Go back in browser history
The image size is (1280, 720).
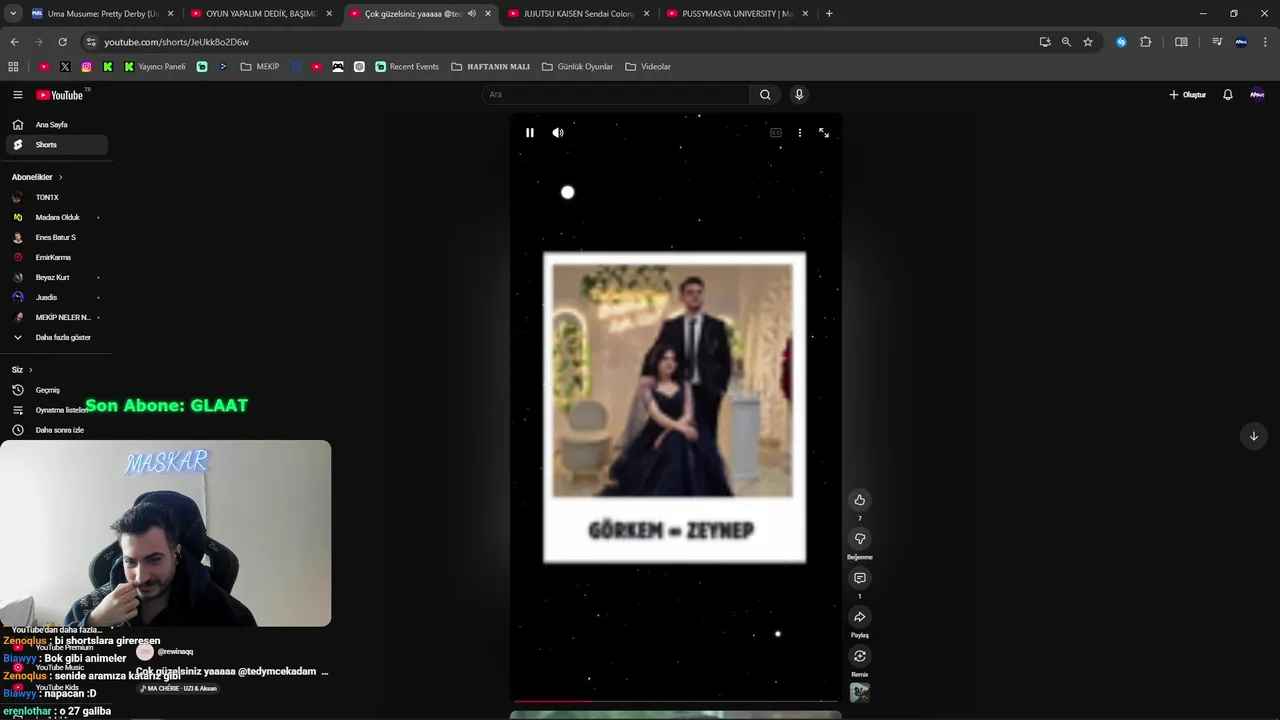point(14,42)
